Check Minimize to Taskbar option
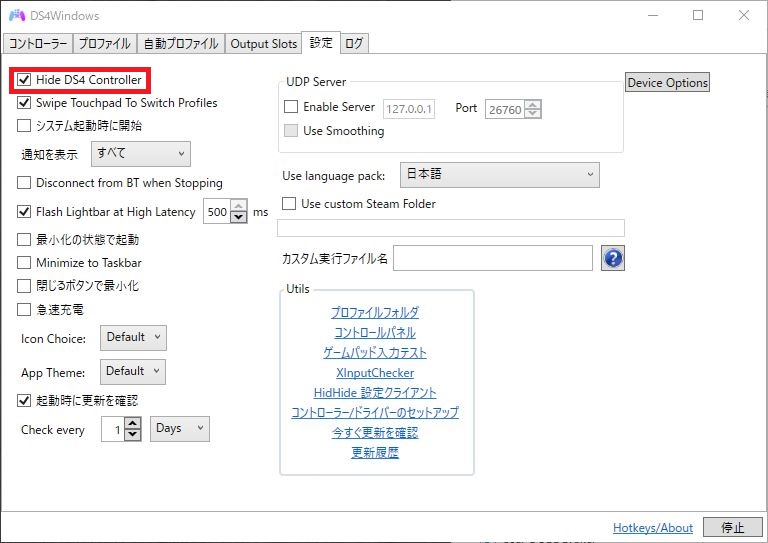The width and height of the screenshot is (768, 543). [x=24, y=263]
